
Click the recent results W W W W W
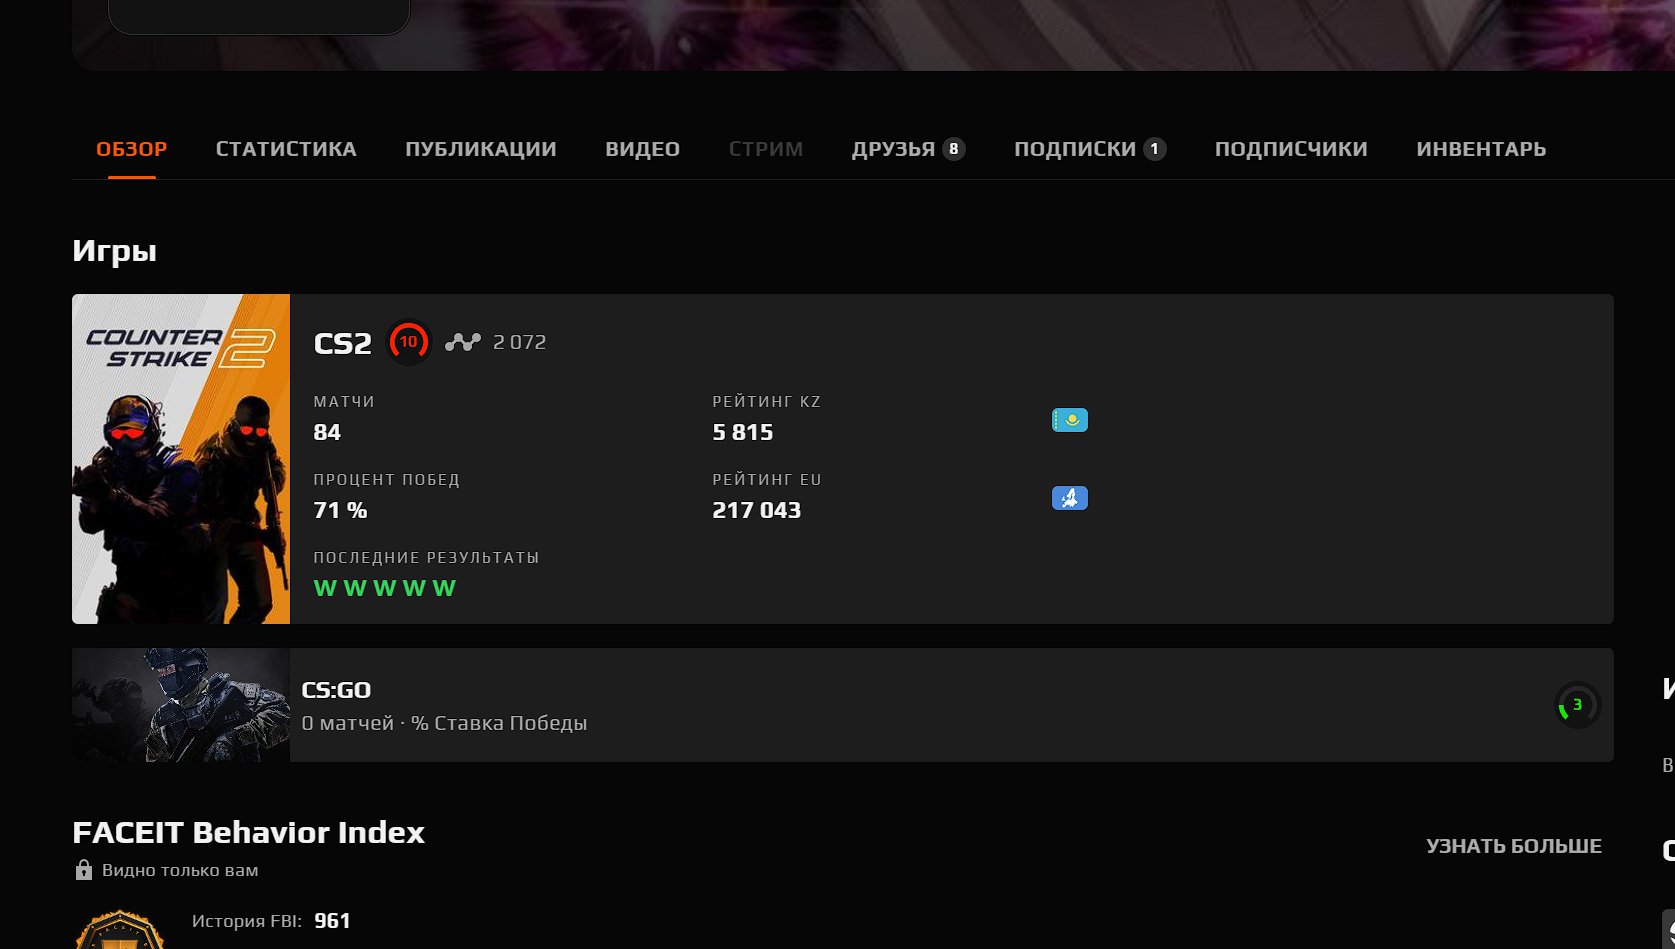(385, 588)
